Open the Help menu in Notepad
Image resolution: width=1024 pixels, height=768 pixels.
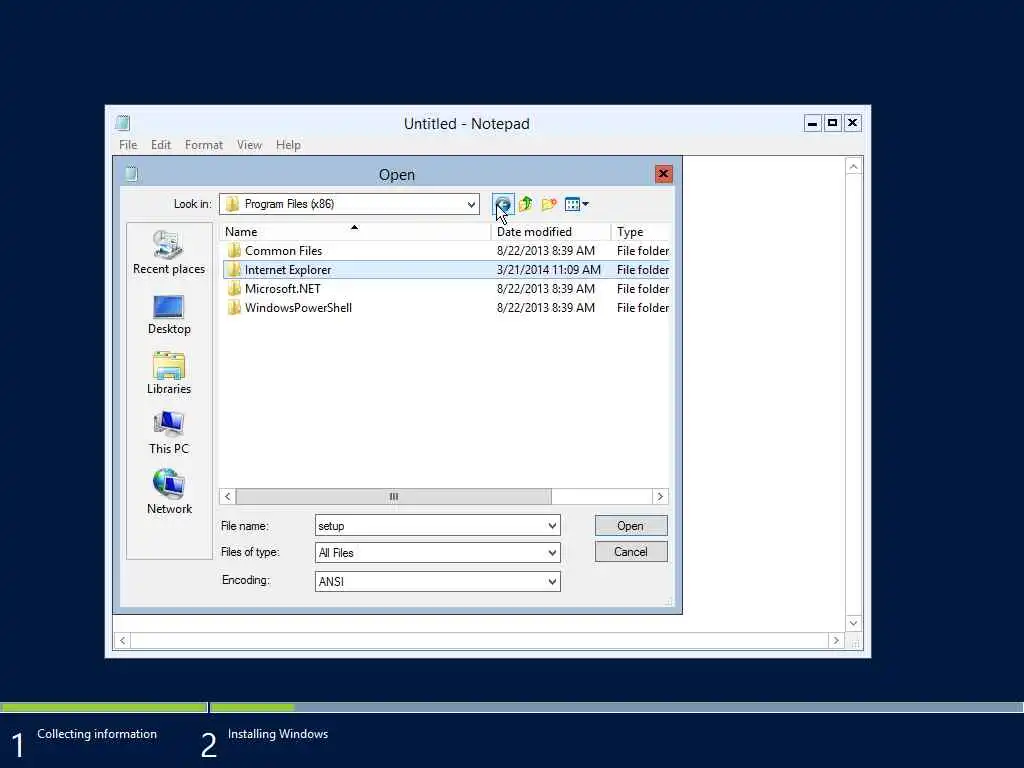tap(288, 145)
